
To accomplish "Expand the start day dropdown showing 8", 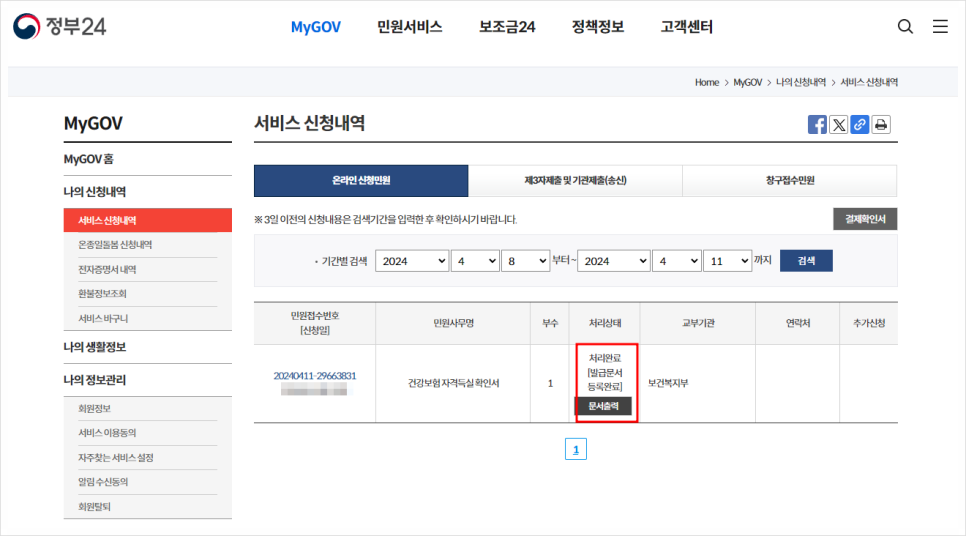I will pyautogui.click(x=526, y=261).
